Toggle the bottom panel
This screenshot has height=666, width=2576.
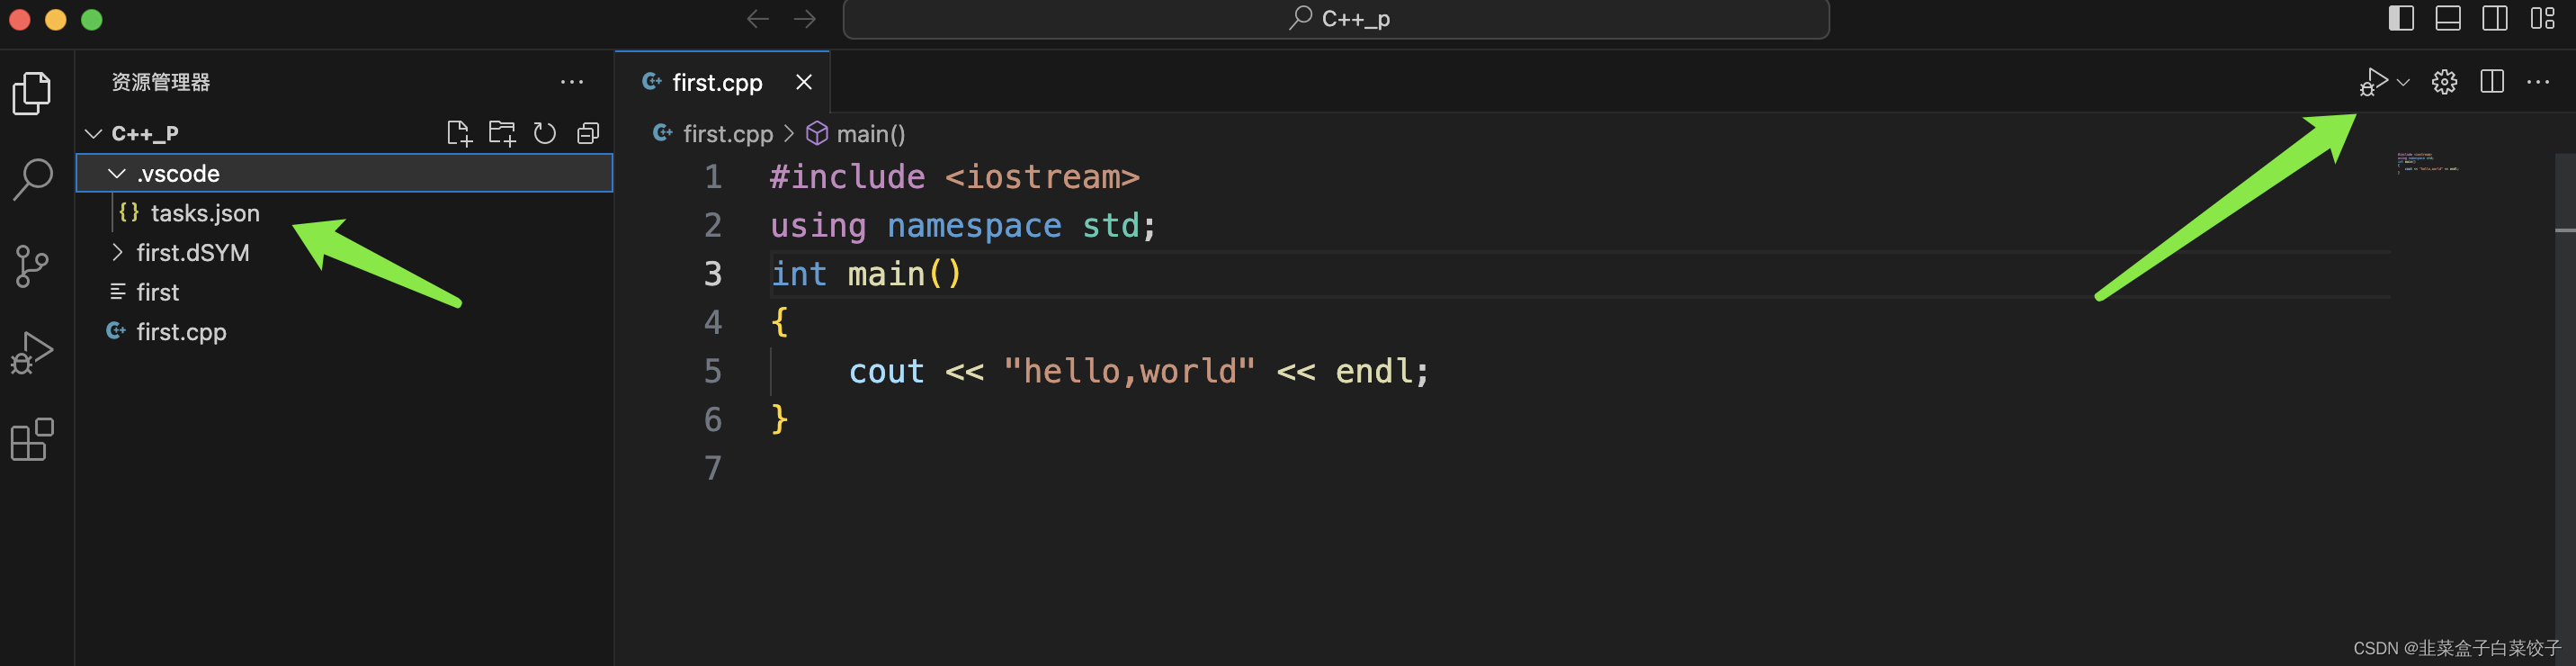[x=2448, y=19]
